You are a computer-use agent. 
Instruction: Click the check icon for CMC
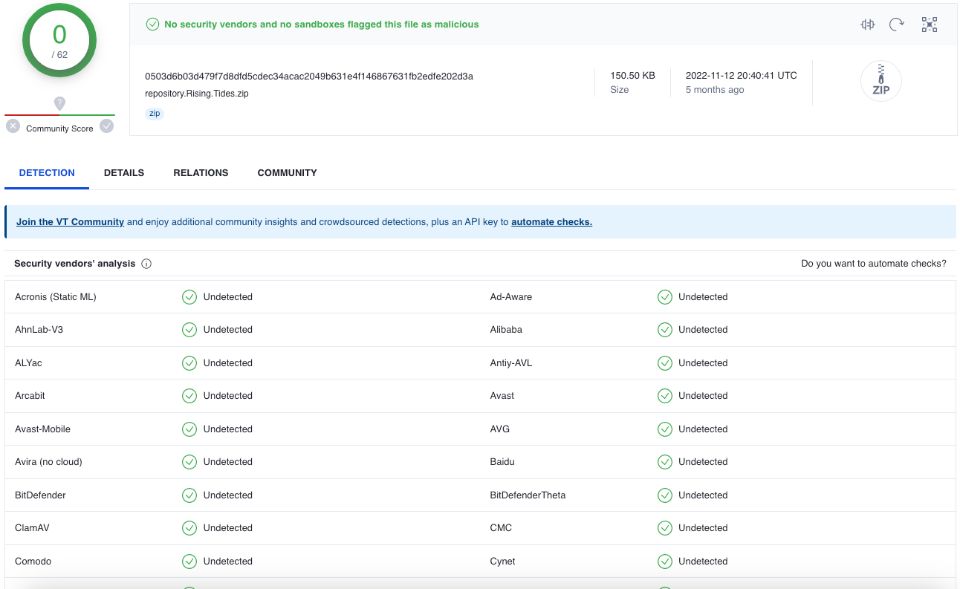coord(665,528)
